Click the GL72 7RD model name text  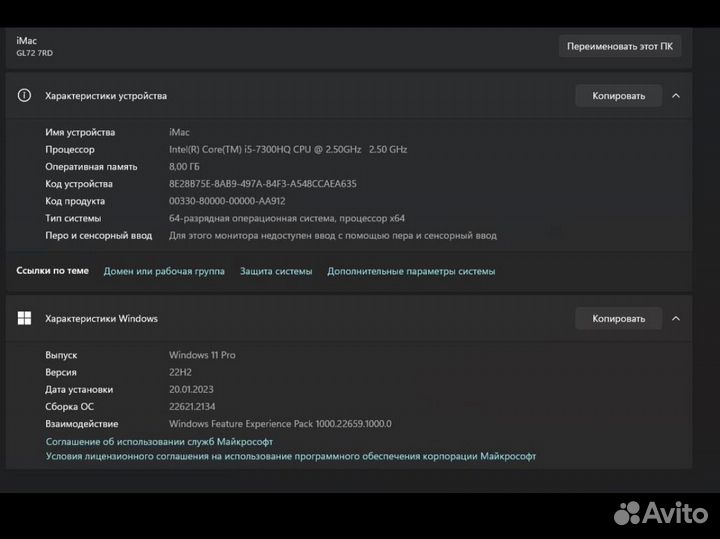(x=34, y=52)
